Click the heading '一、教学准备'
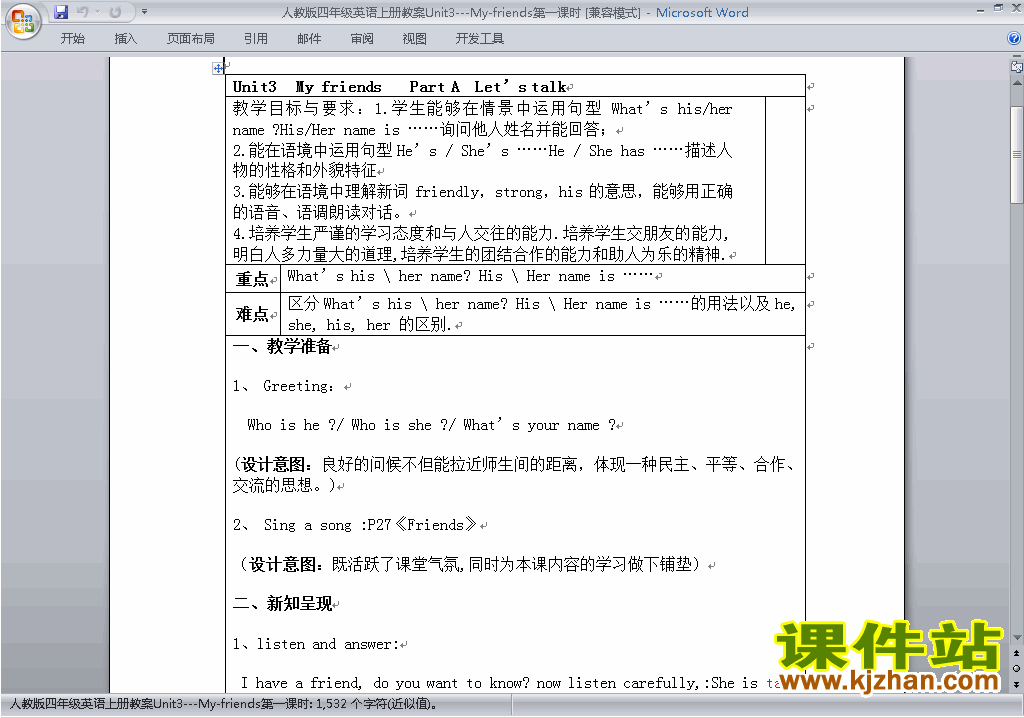 pyautogui.click(x=282, y=346)
